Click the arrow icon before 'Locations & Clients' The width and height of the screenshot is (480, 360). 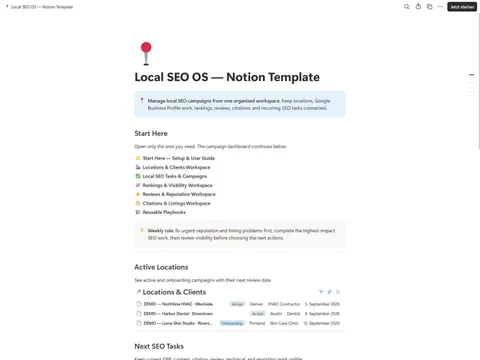(x=138, y=292)
